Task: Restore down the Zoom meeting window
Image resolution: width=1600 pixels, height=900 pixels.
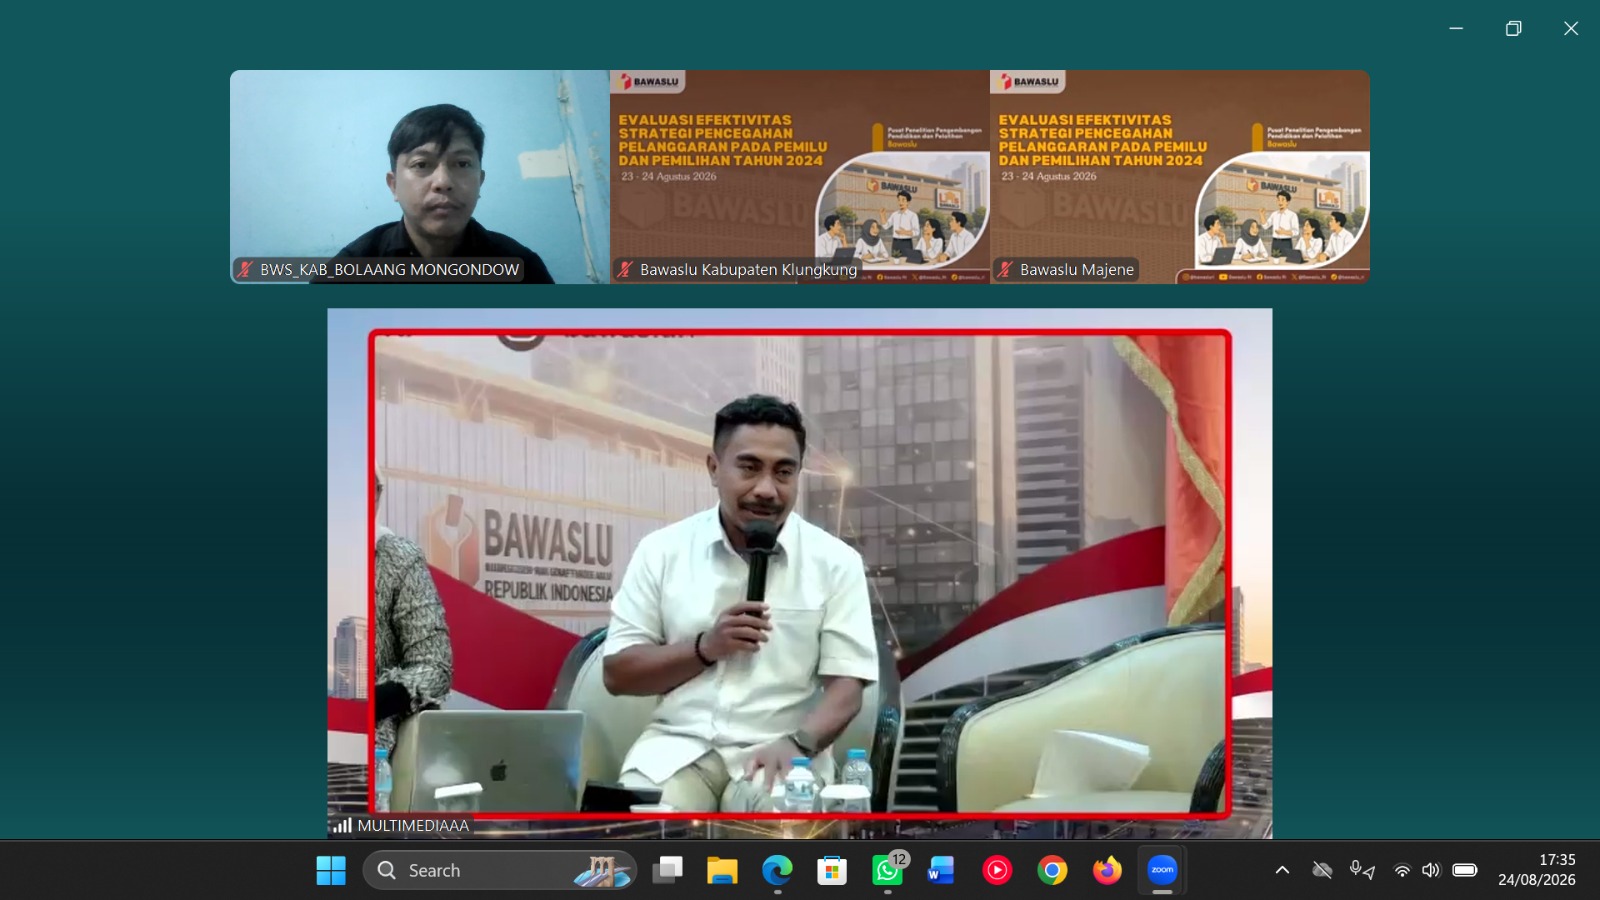Action: [x=1514, y=28]
